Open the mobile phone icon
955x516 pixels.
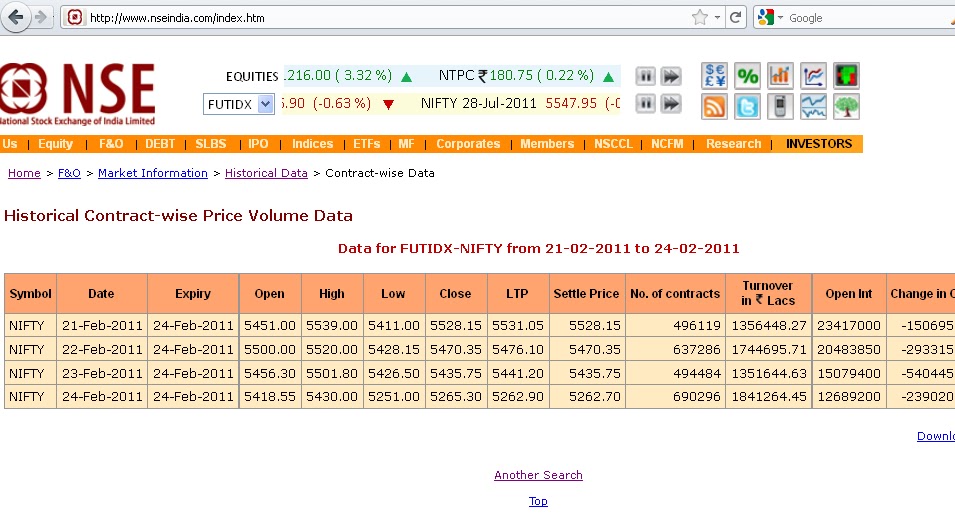coord(780,107)
